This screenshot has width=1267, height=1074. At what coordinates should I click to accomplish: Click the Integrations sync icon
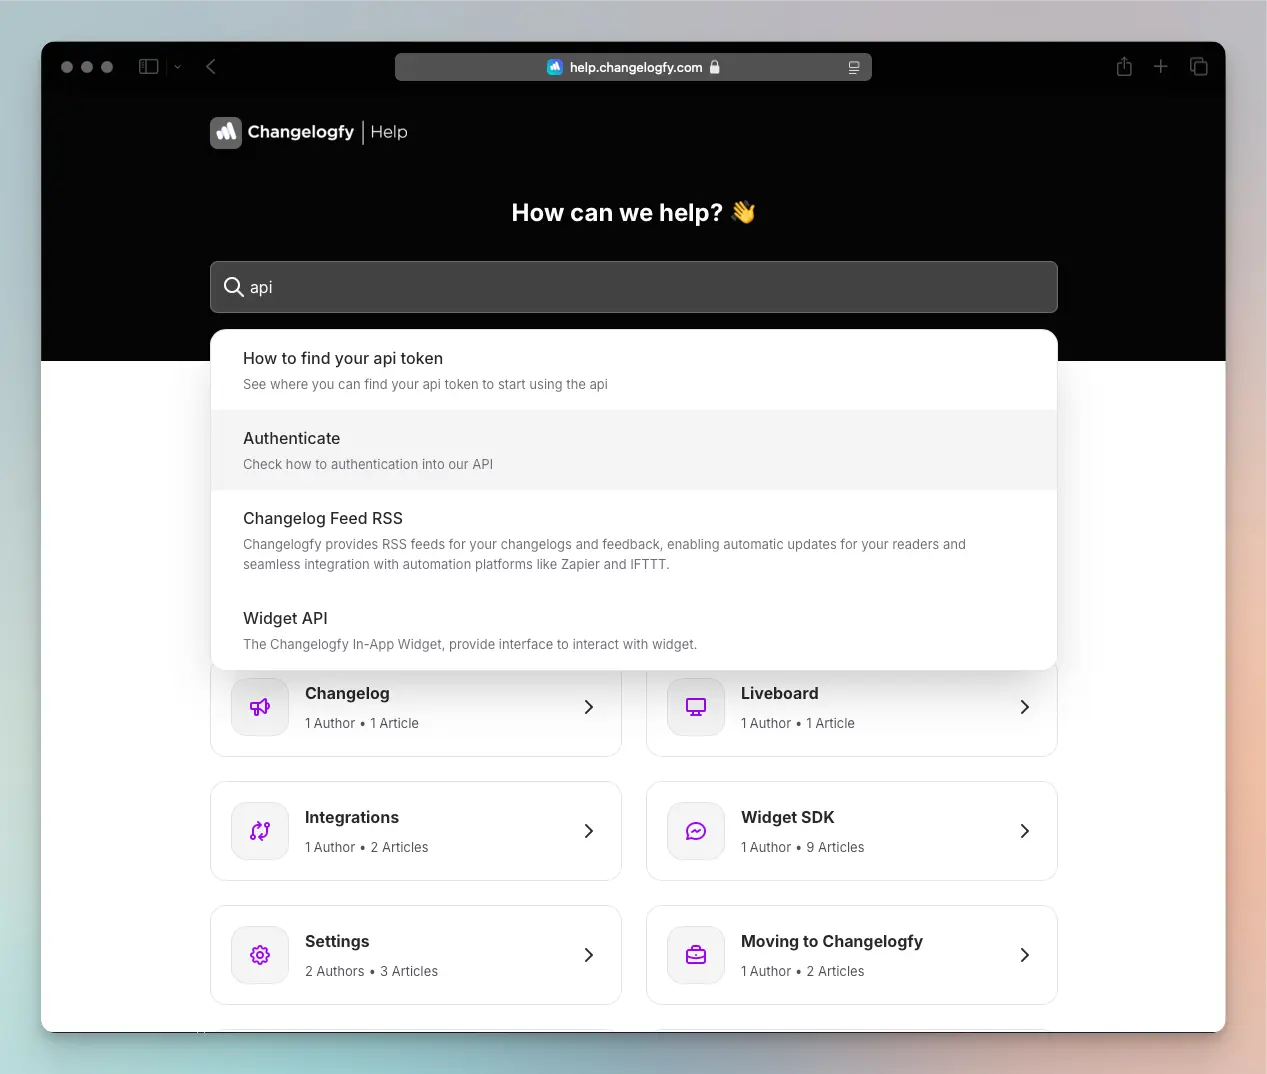[x=260, y=831]
